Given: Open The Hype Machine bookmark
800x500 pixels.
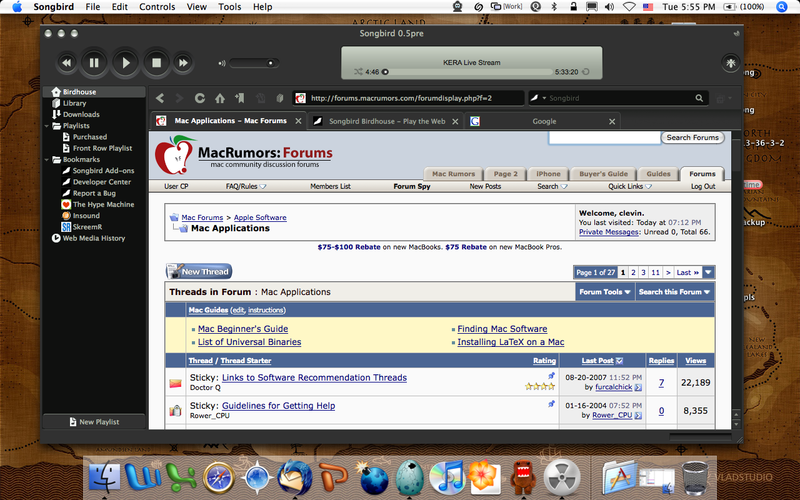Looking at the screenshot, I should (x=103, y=204).
